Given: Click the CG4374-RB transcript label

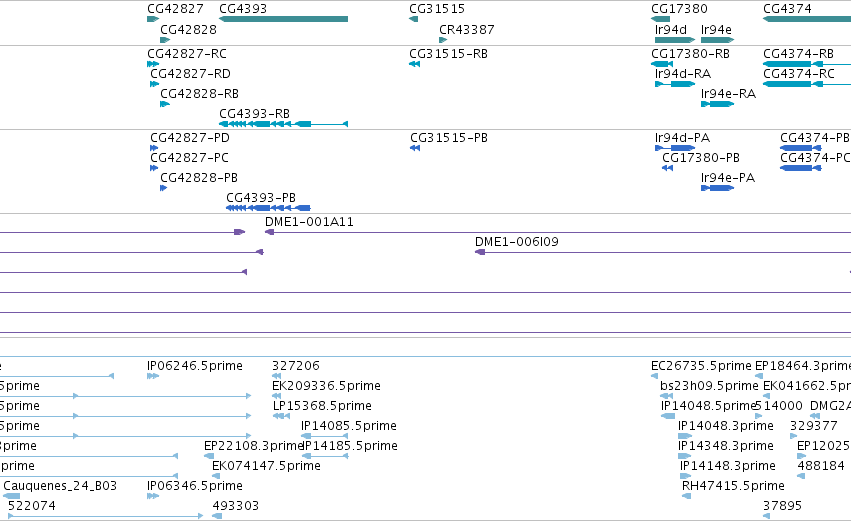Looking at the screenshot, I should click(x=798, y=54).
